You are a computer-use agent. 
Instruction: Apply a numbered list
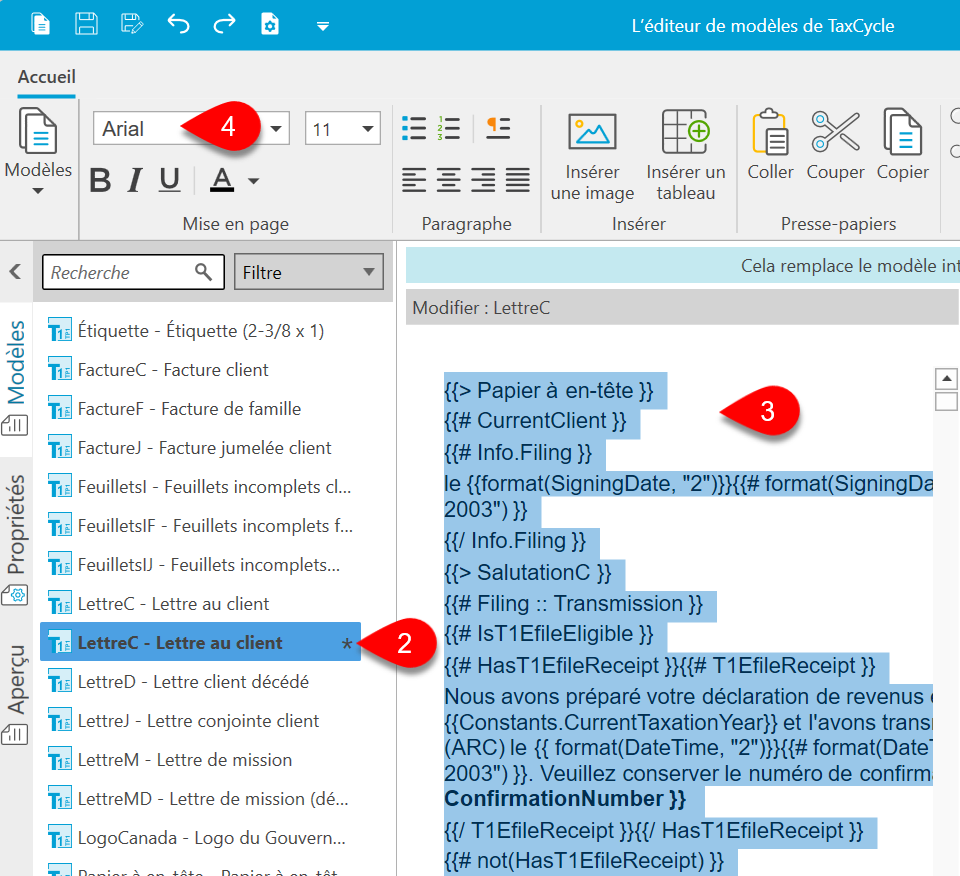click(x=449, y=129)
